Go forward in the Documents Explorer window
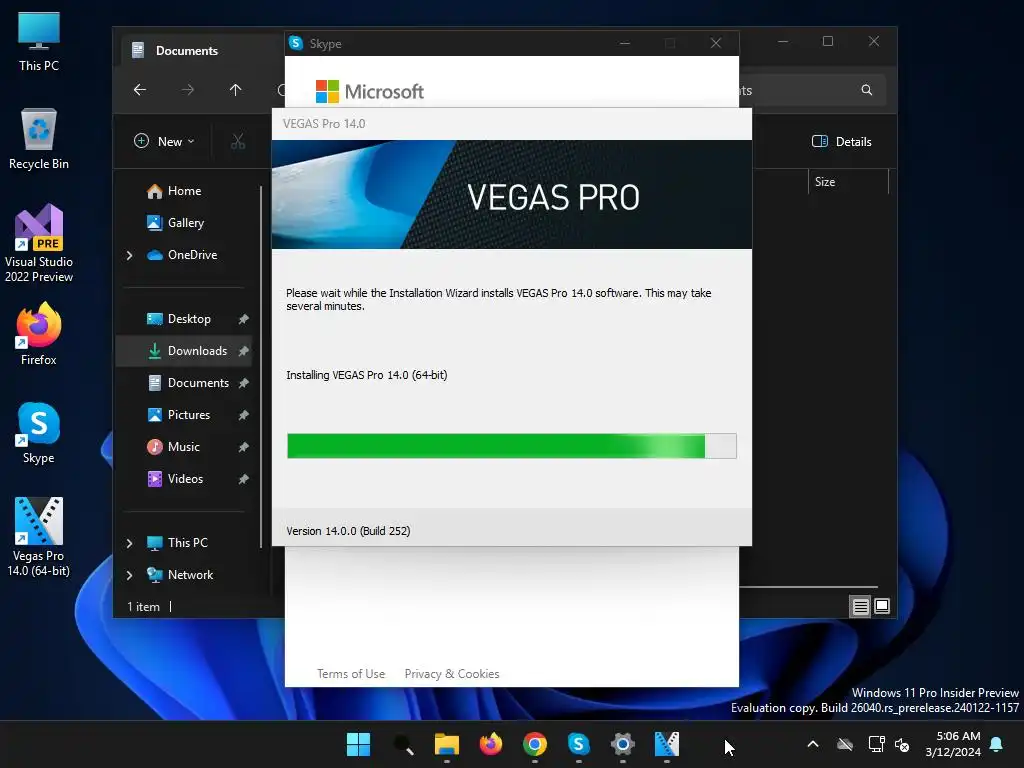This screenshot has width=1024, height=768. click(x=187, y=89)
